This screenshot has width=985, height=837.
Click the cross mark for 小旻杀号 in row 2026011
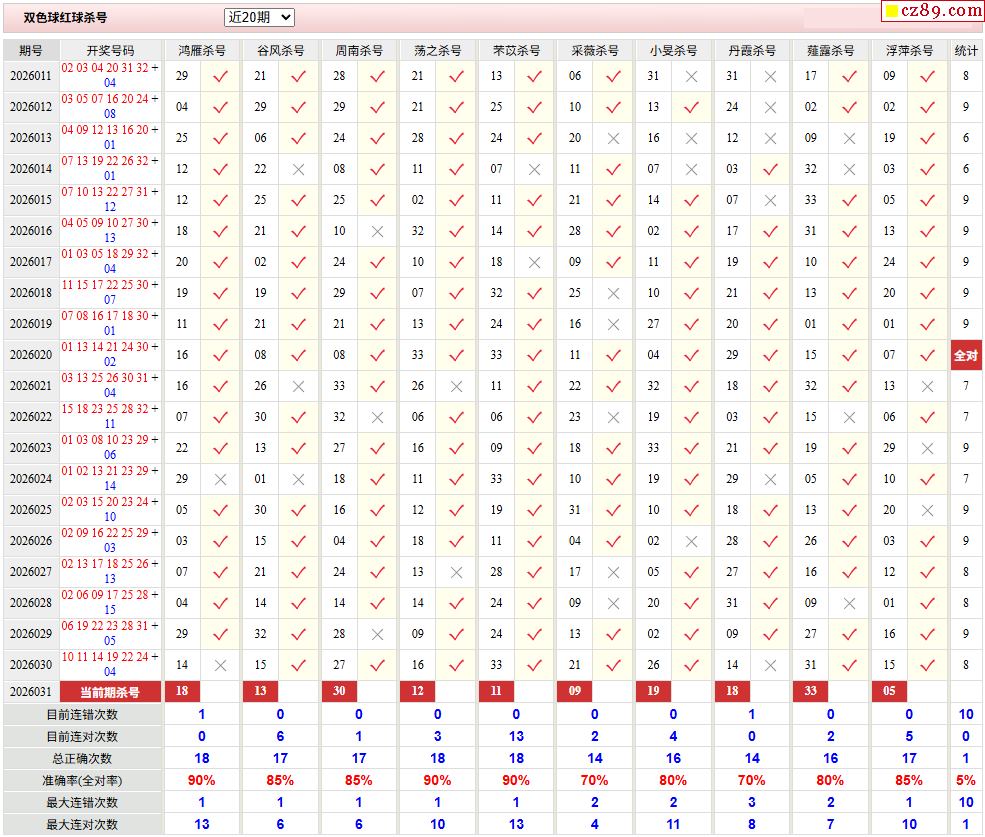click(x=691, y=76)
